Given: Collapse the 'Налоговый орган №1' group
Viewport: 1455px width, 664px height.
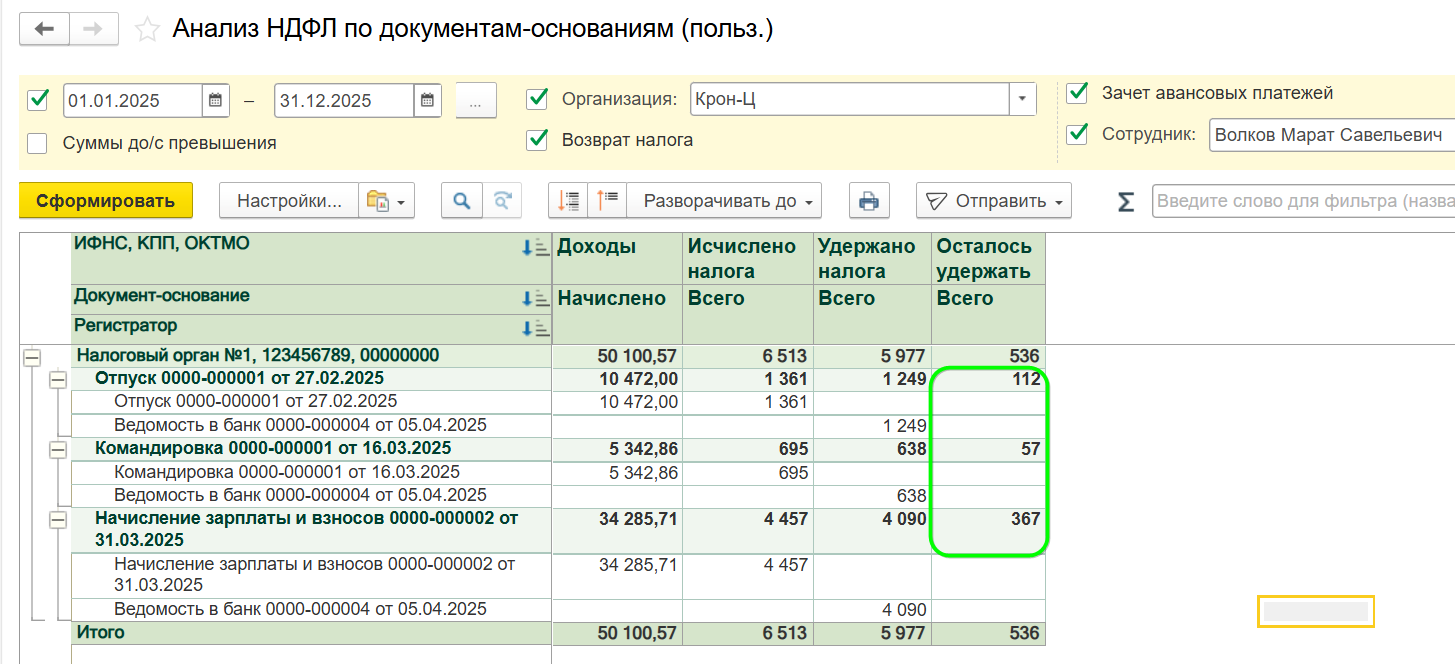Looking at the screenshot, I should coord(33,356).
